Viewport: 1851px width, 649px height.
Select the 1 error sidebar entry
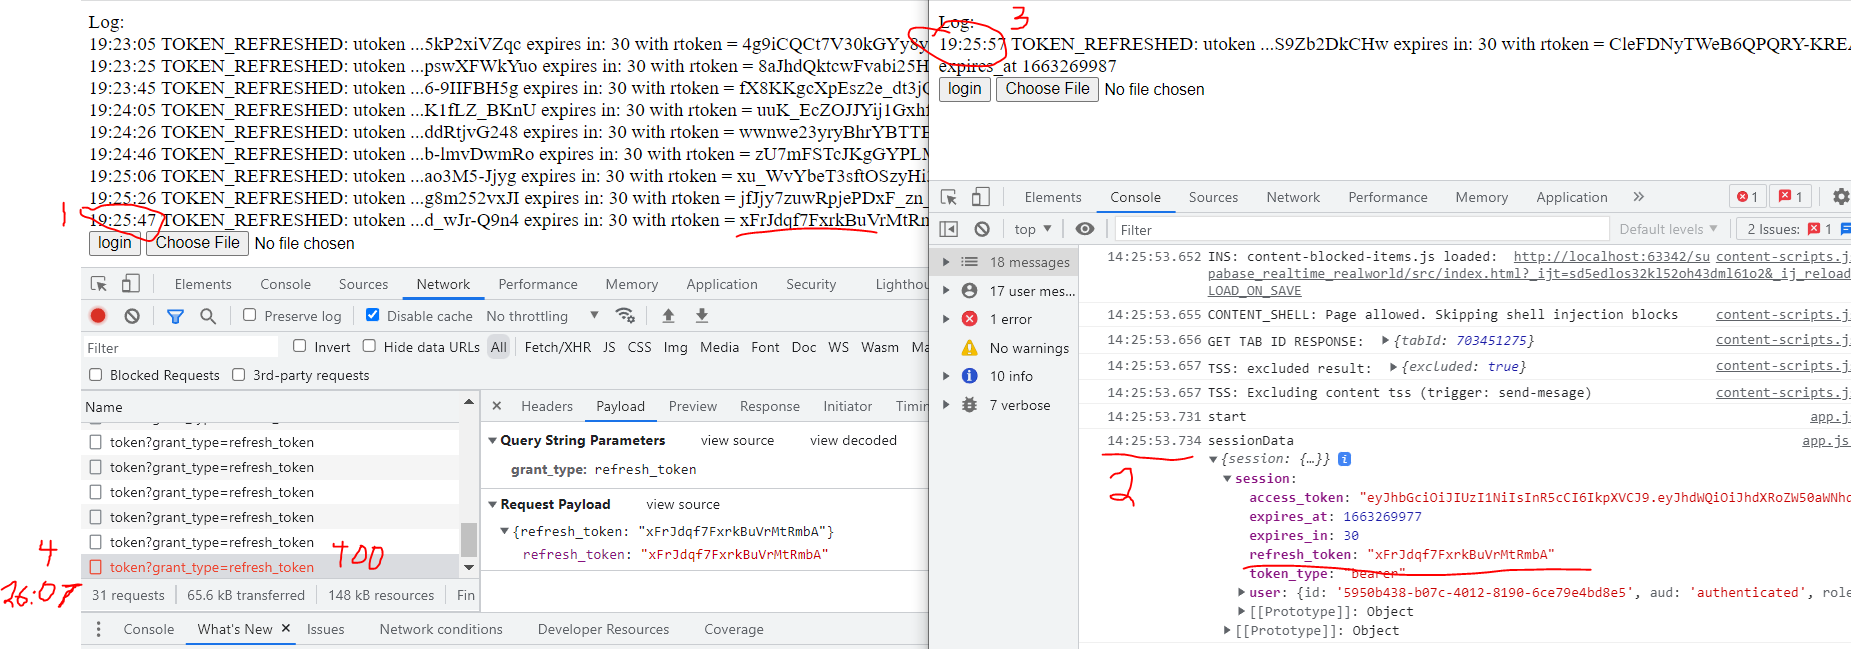(1010, 319)
